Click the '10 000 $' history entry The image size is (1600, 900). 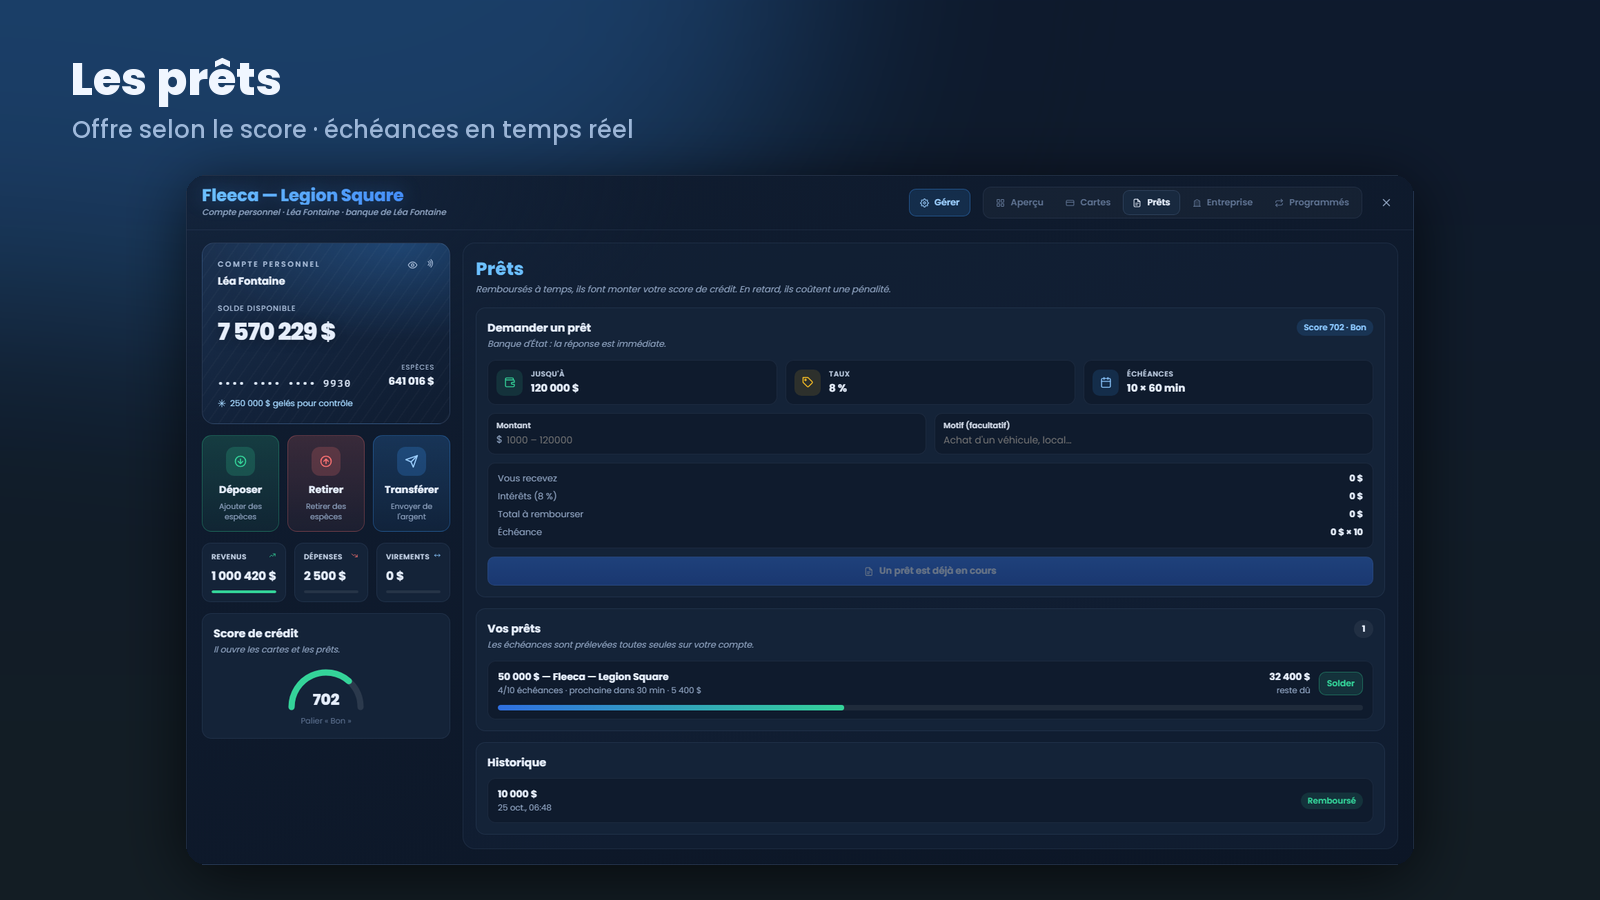[930, 801]
